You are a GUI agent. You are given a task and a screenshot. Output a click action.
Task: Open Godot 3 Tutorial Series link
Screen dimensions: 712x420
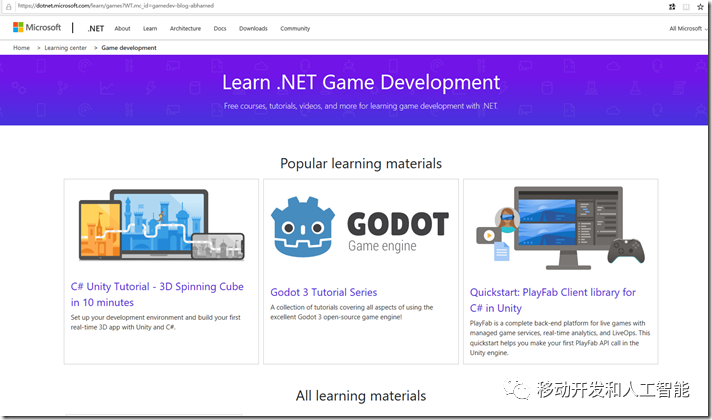(x=324, y=292)
